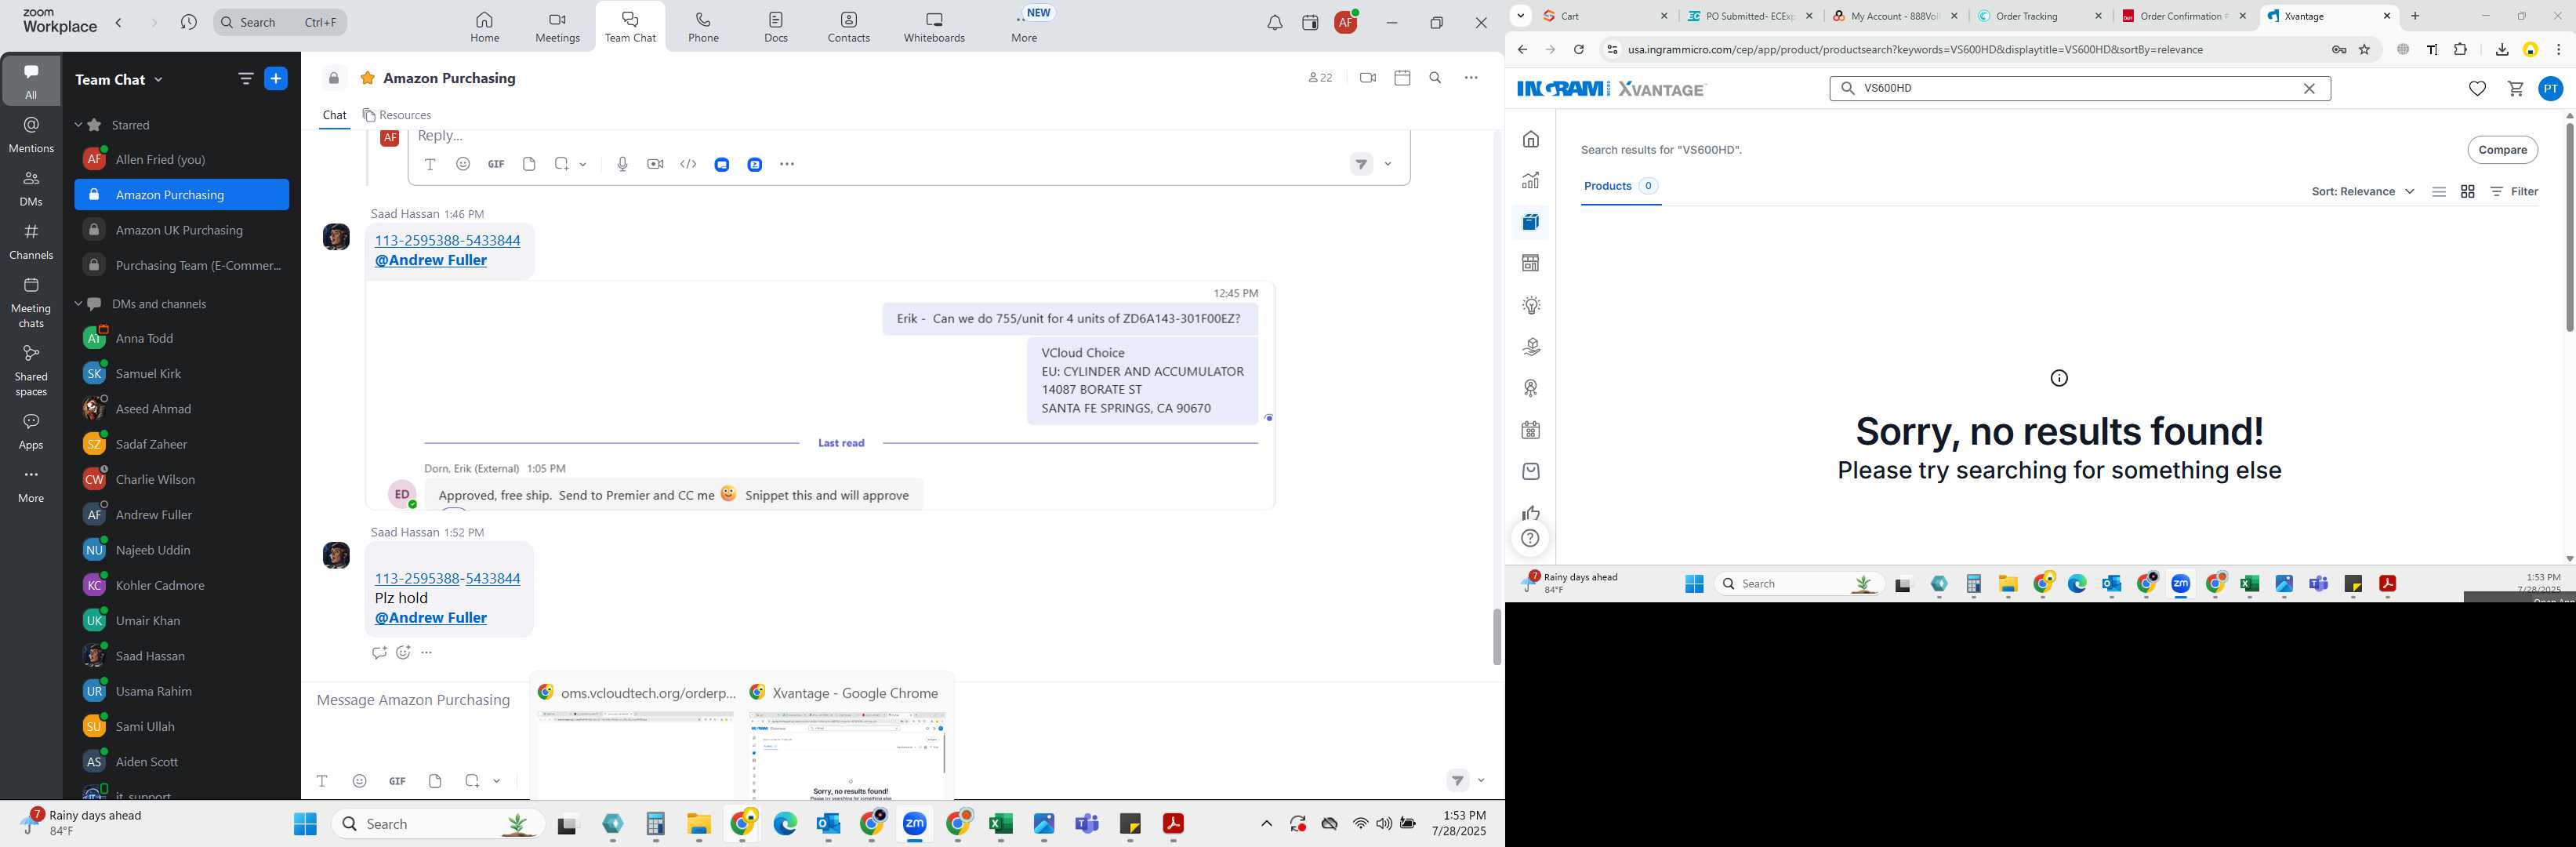Add a reaction to the Plz hold message

403,652
